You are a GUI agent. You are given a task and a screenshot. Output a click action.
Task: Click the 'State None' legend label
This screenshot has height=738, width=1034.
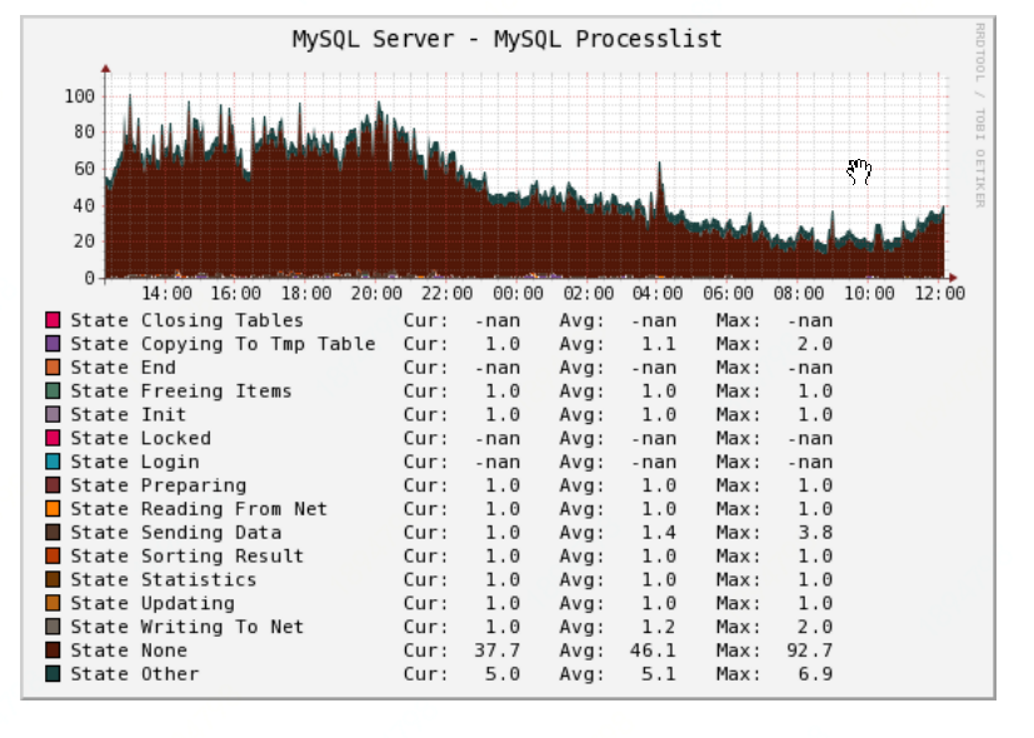point(129,650)
